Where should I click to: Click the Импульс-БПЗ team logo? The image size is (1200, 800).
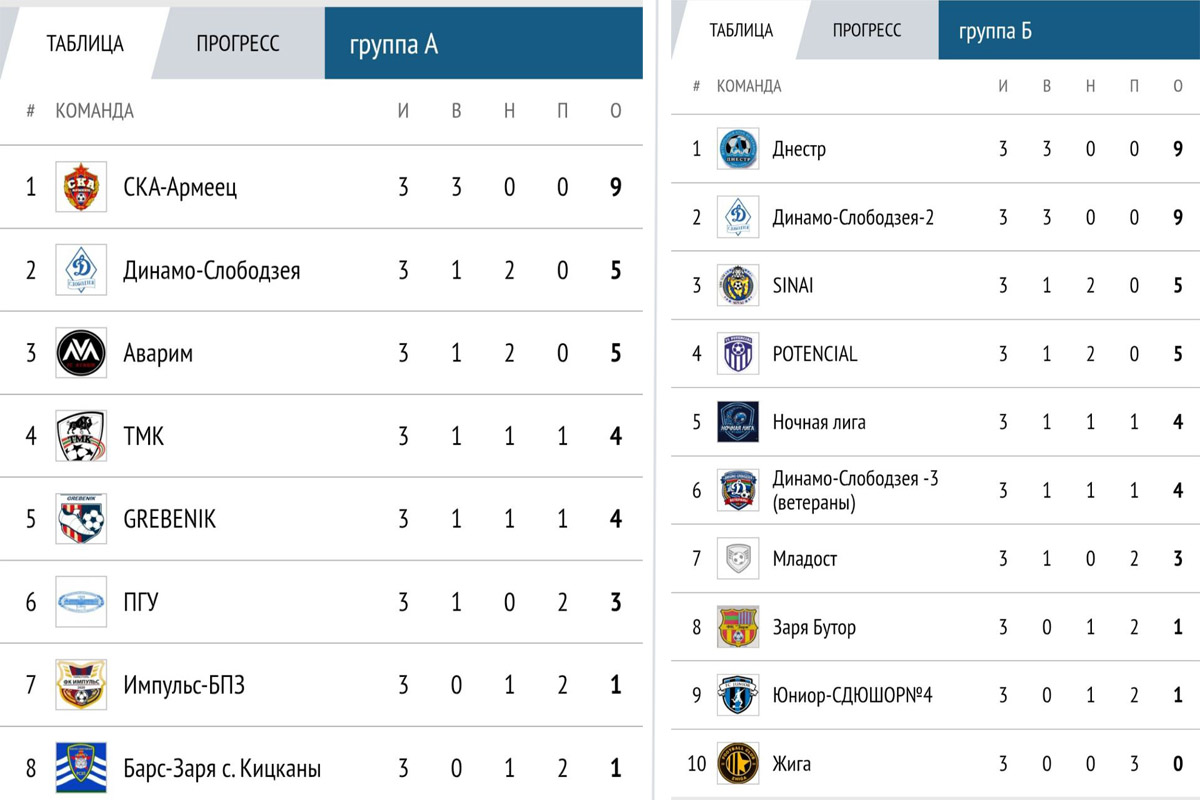[80, 685]
